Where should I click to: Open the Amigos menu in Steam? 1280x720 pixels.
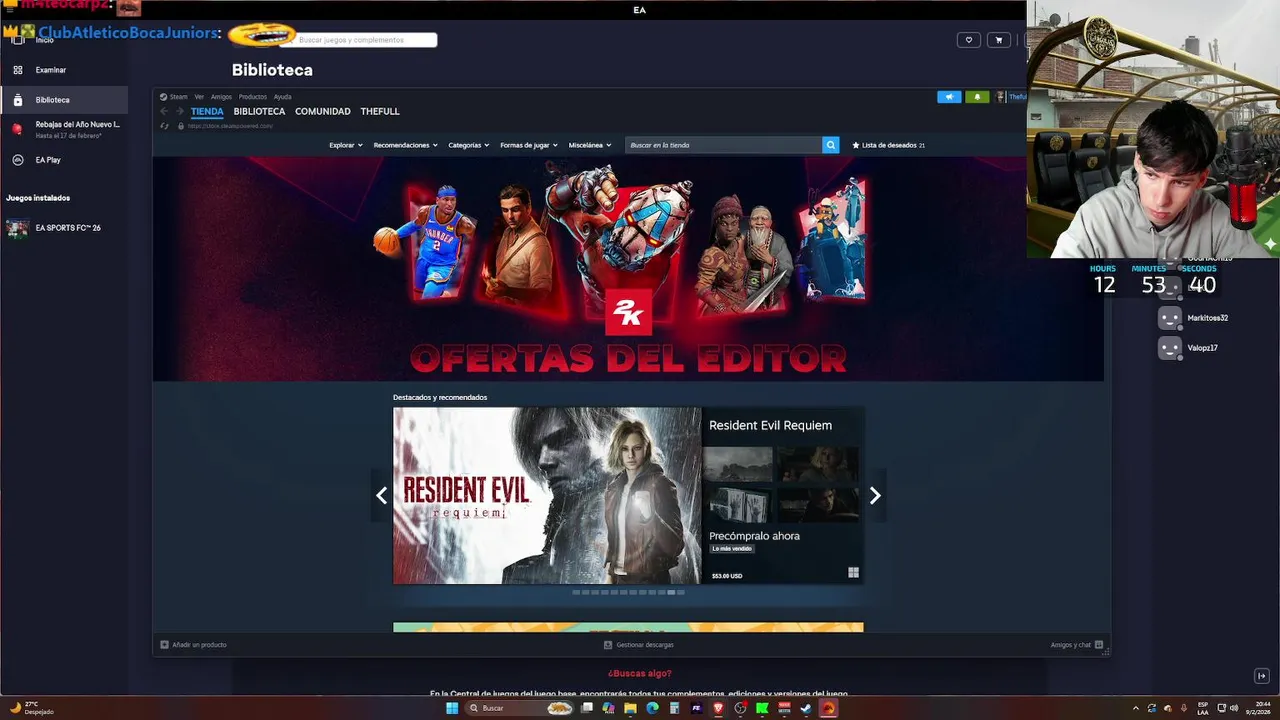221,97
